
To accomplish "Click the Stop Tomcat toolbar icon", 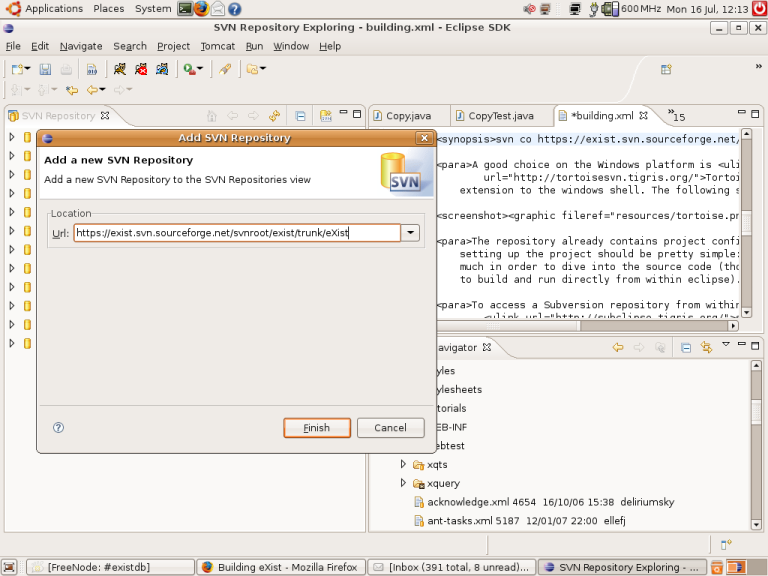I will tap(141, 69).
